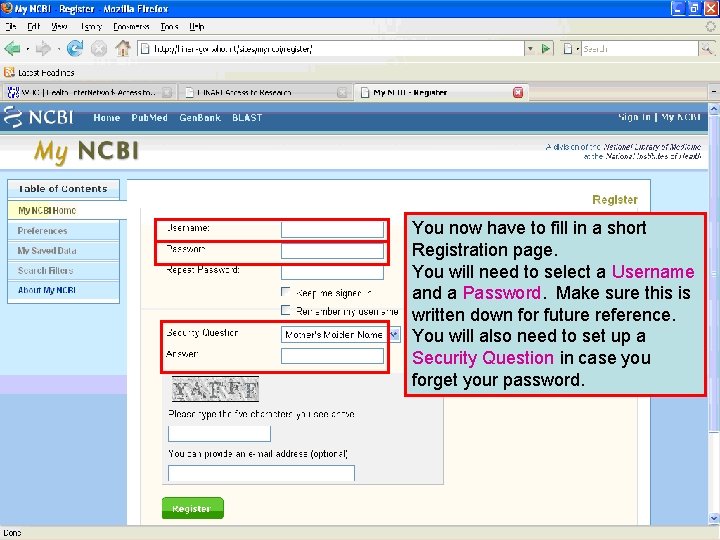
Task: Open the View menu
Action: pos(59,27)
